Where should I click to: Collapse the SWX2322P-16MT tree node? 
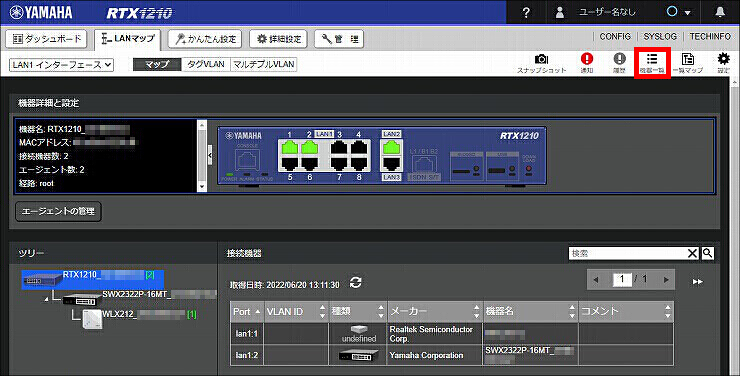(x=46, y=299)
